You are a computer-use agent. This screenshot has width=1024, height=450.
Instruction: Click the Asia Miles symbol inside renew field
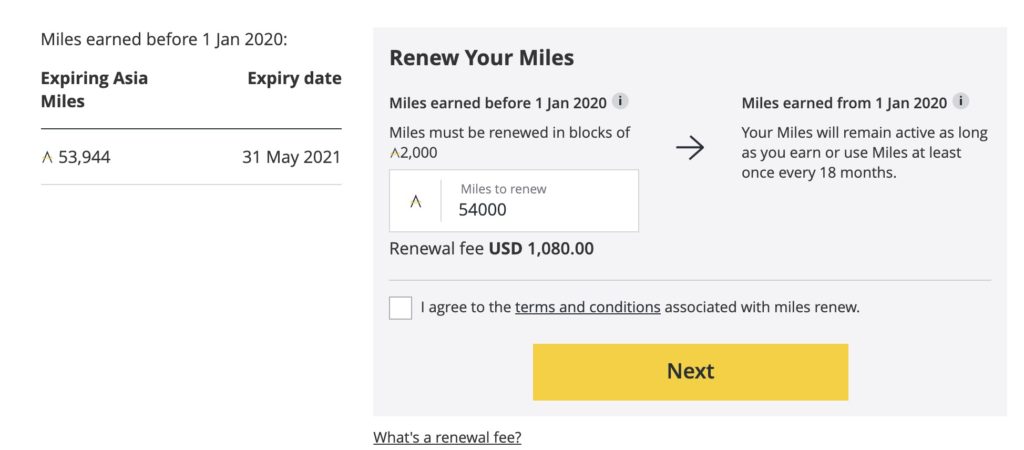coord(416,201)
